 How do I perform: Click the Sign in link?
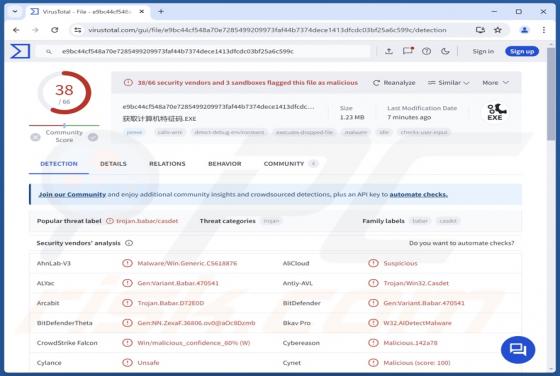(483, 51)
